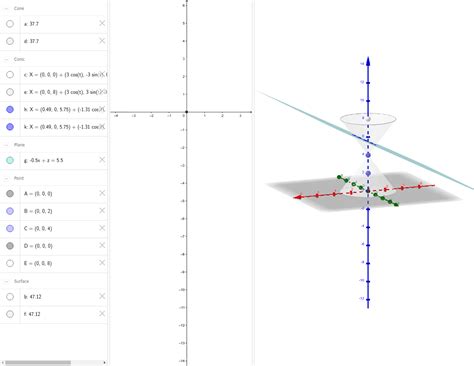Screen dimensions: 474x366
Task: Collapse the Cone group
Action: tap(6, 8)
